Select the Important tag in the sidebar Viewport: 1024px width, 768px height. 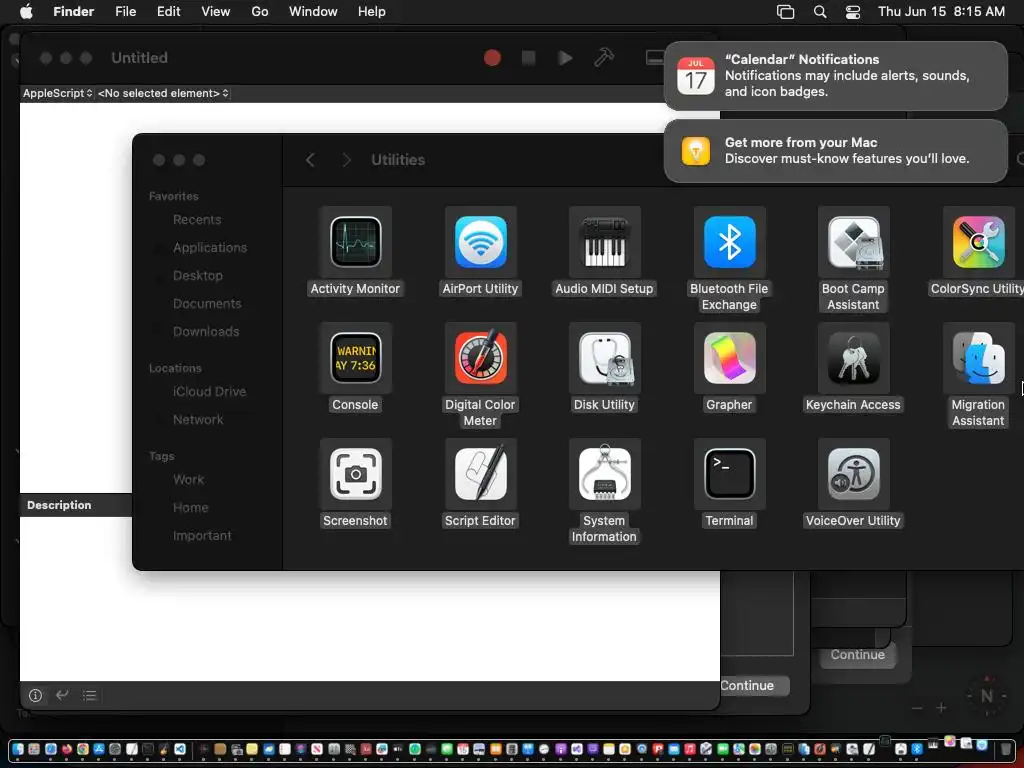click(202, 536)
